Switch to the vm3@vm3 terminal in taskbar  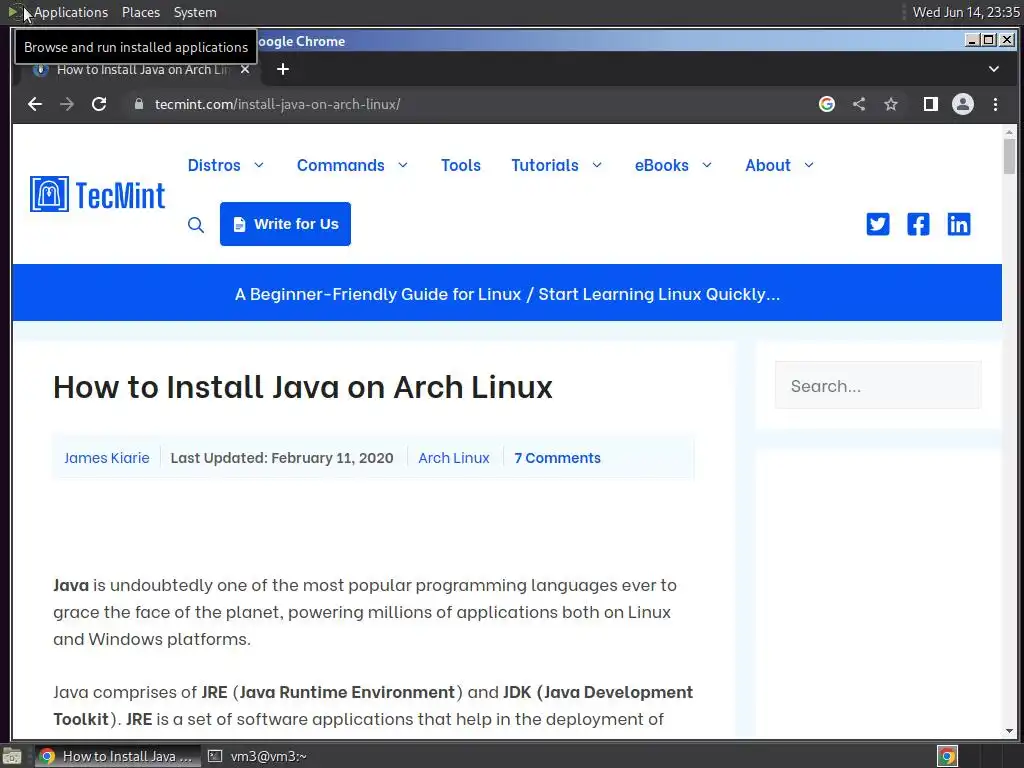point(258,756)
